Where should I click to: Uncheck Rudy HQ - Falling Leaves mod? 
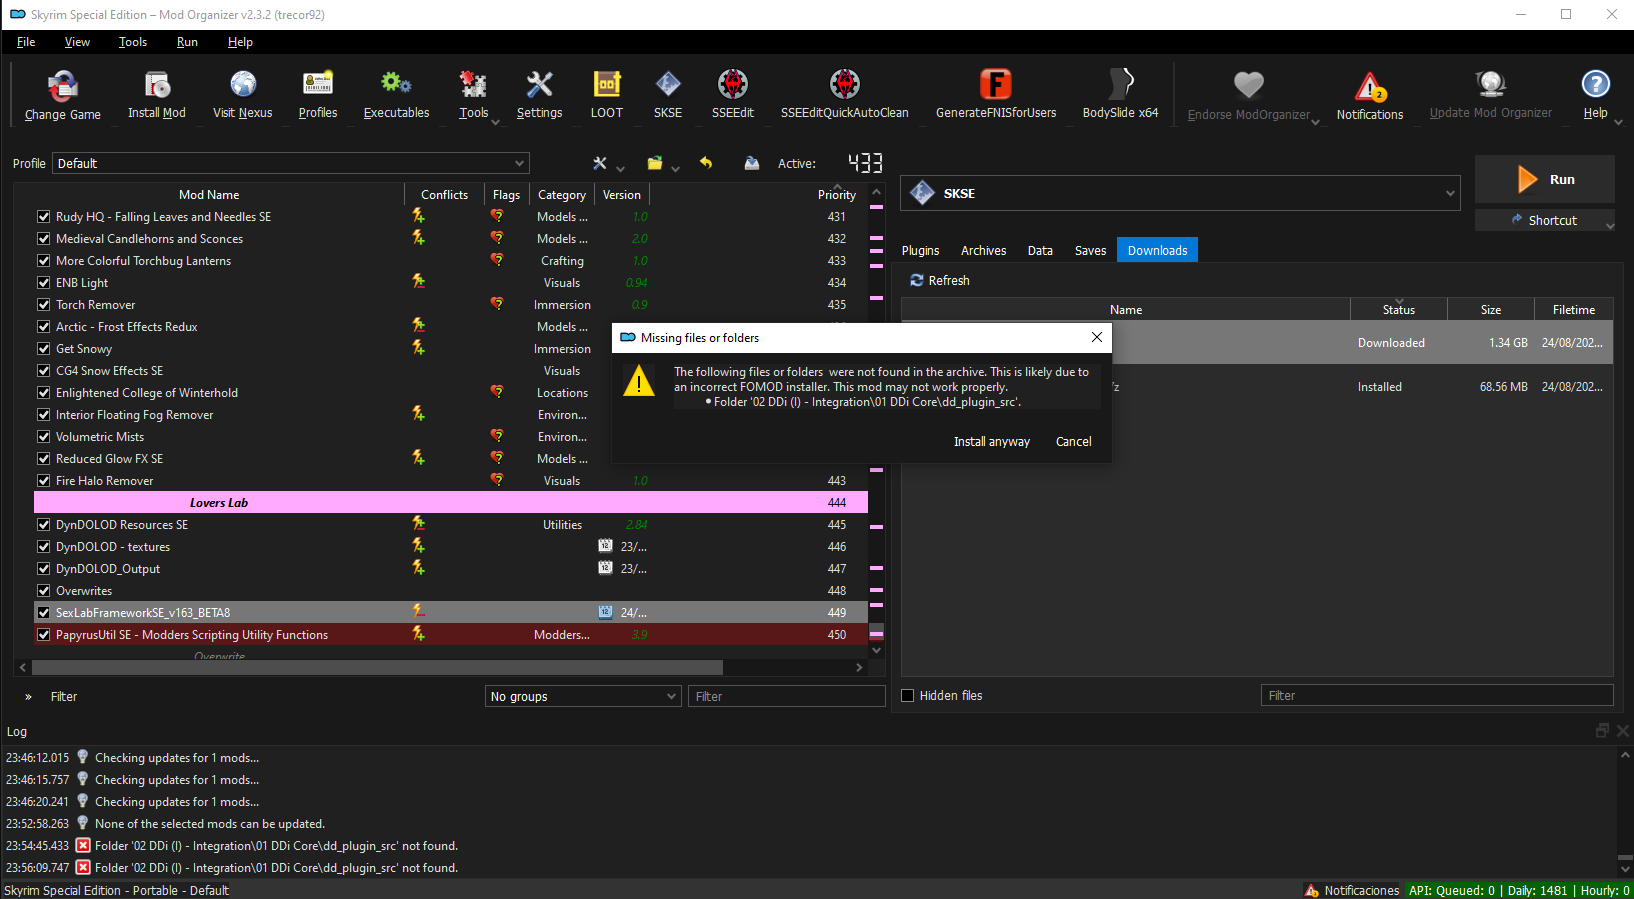click(x=44, y=216)
